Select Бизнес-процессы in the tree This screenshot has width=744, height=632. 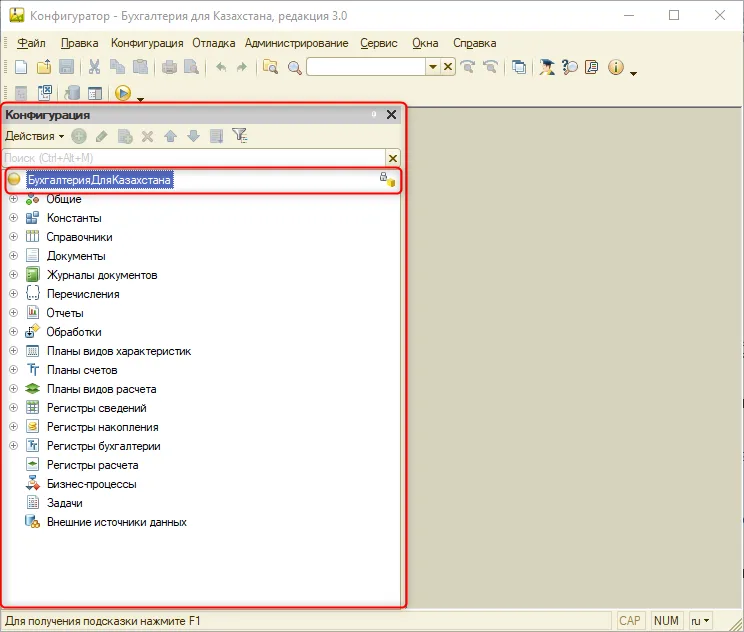point(92,484)
